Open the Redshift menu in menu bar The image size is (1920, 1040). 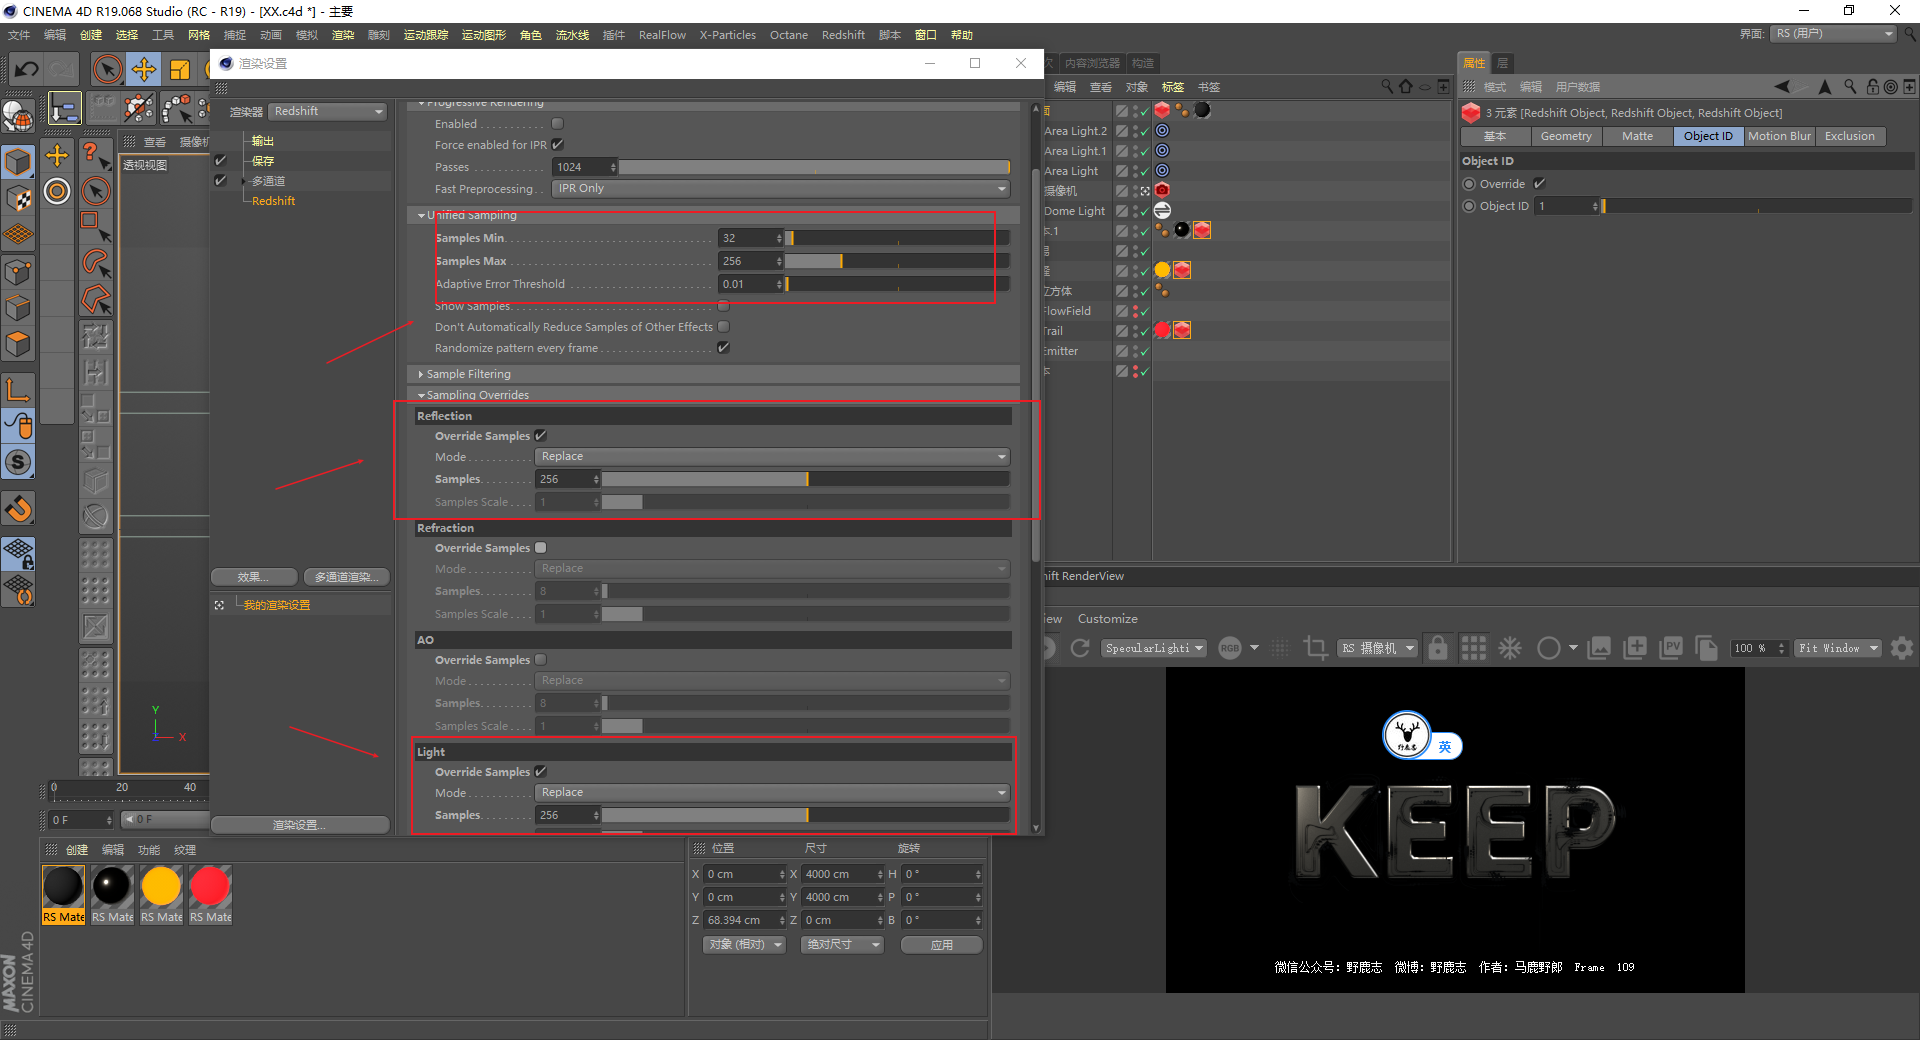(843, 35)
